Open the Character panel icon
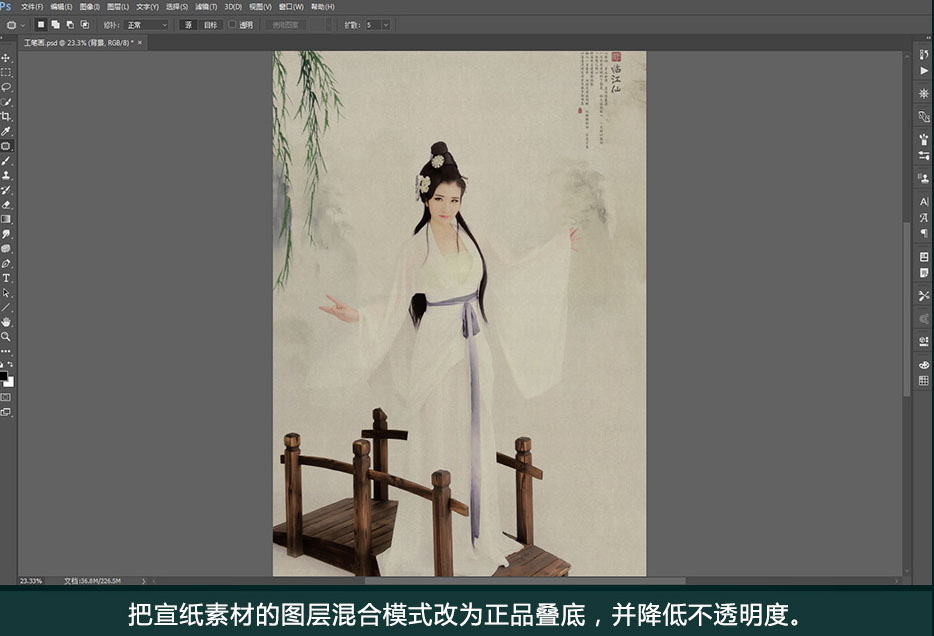The width and height of the screenshot is (934, 636). point(924,202)
